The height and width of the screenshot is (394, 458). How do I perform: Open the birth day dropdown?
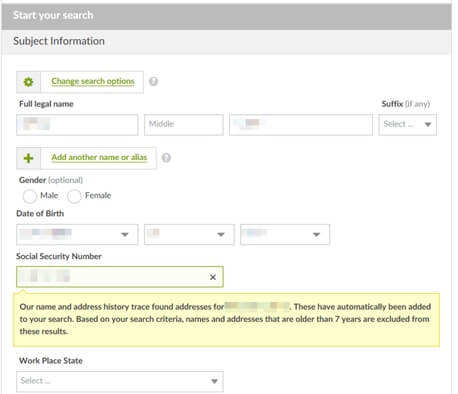coord(189,235)
